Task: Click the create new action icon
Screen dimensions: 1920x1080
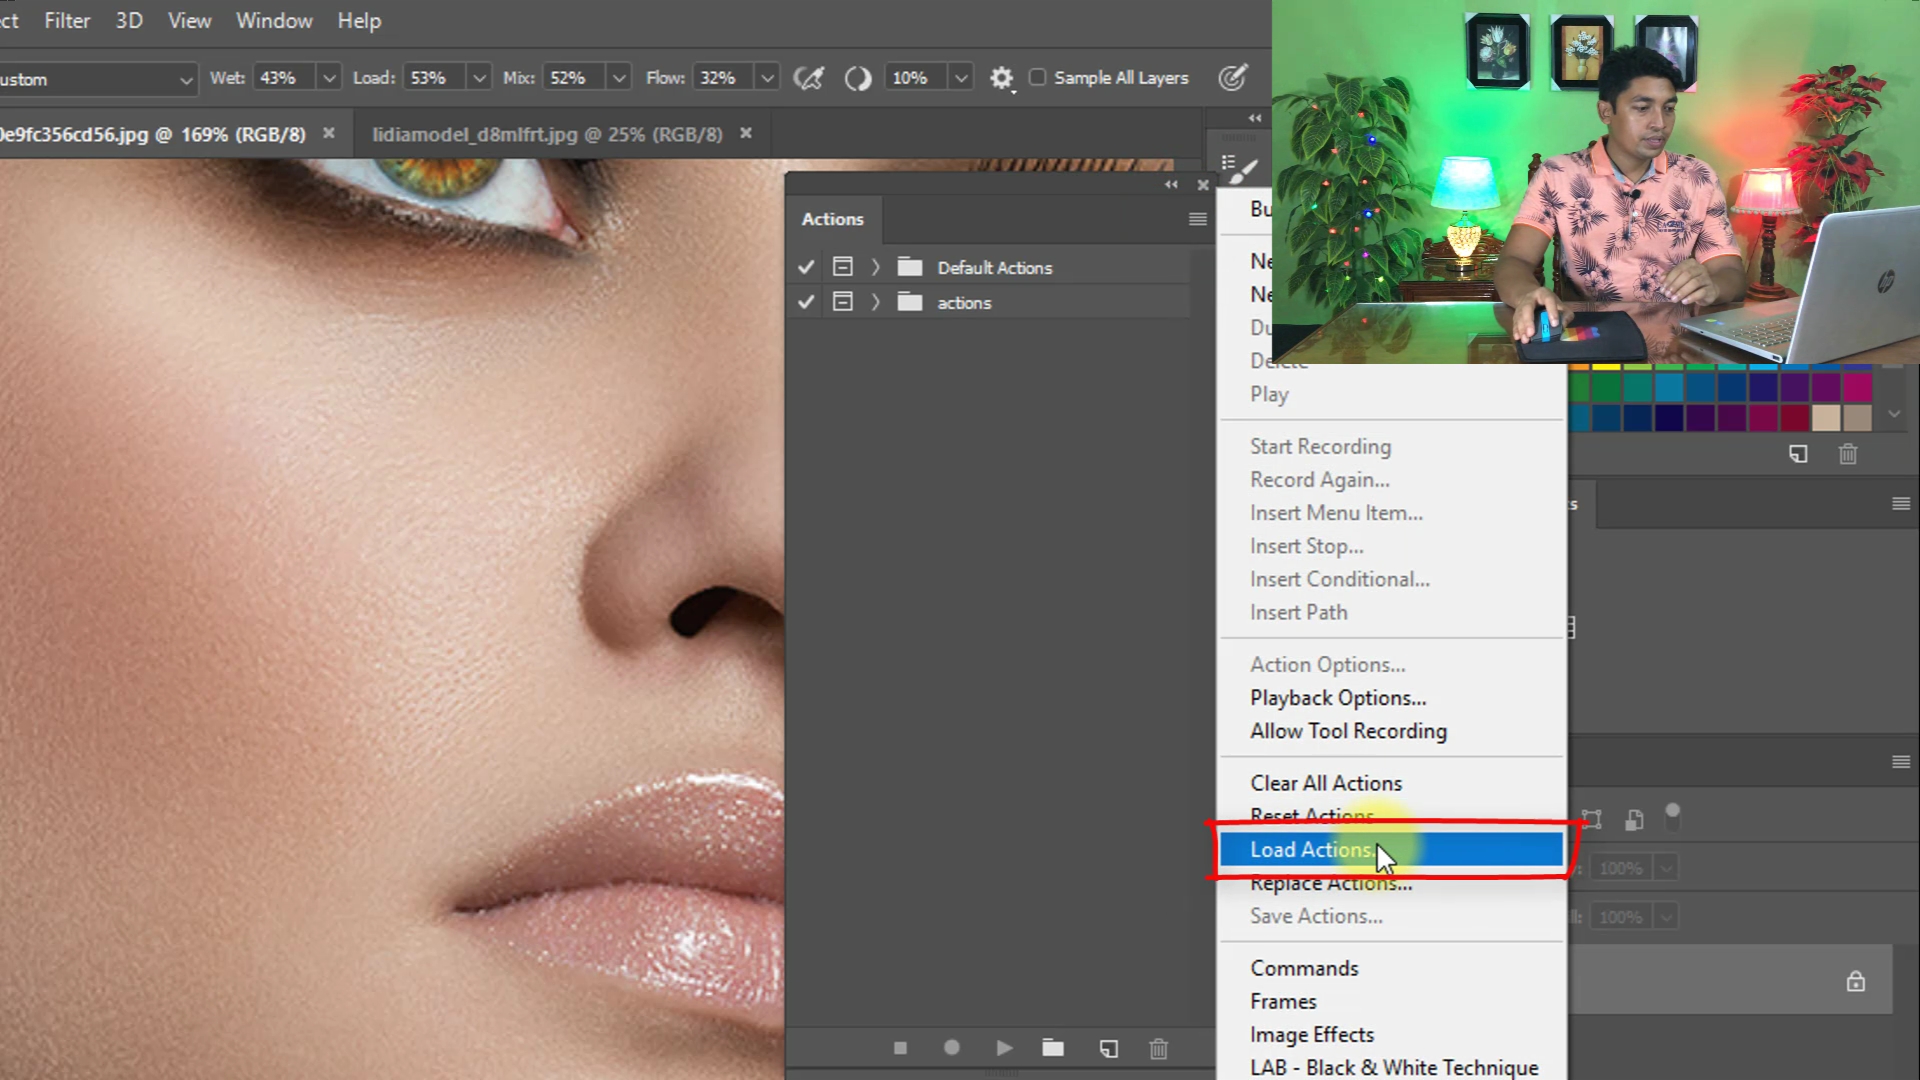Action: click(x=1109, y=1048)
